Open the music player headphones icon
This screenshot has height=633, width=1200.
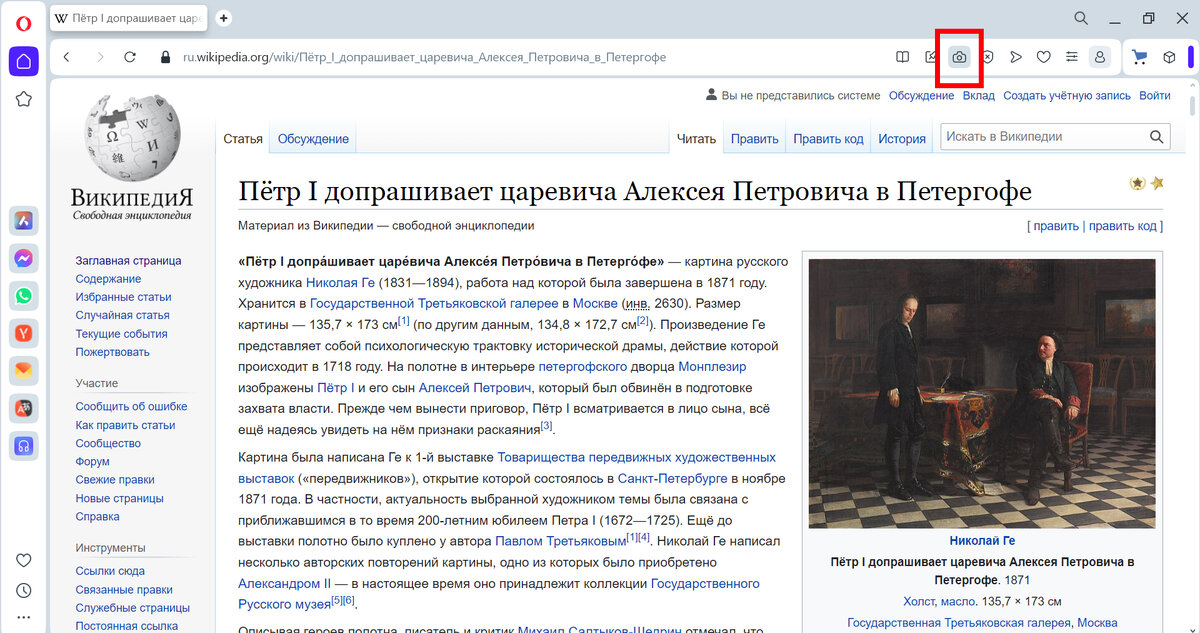[24, 445]
